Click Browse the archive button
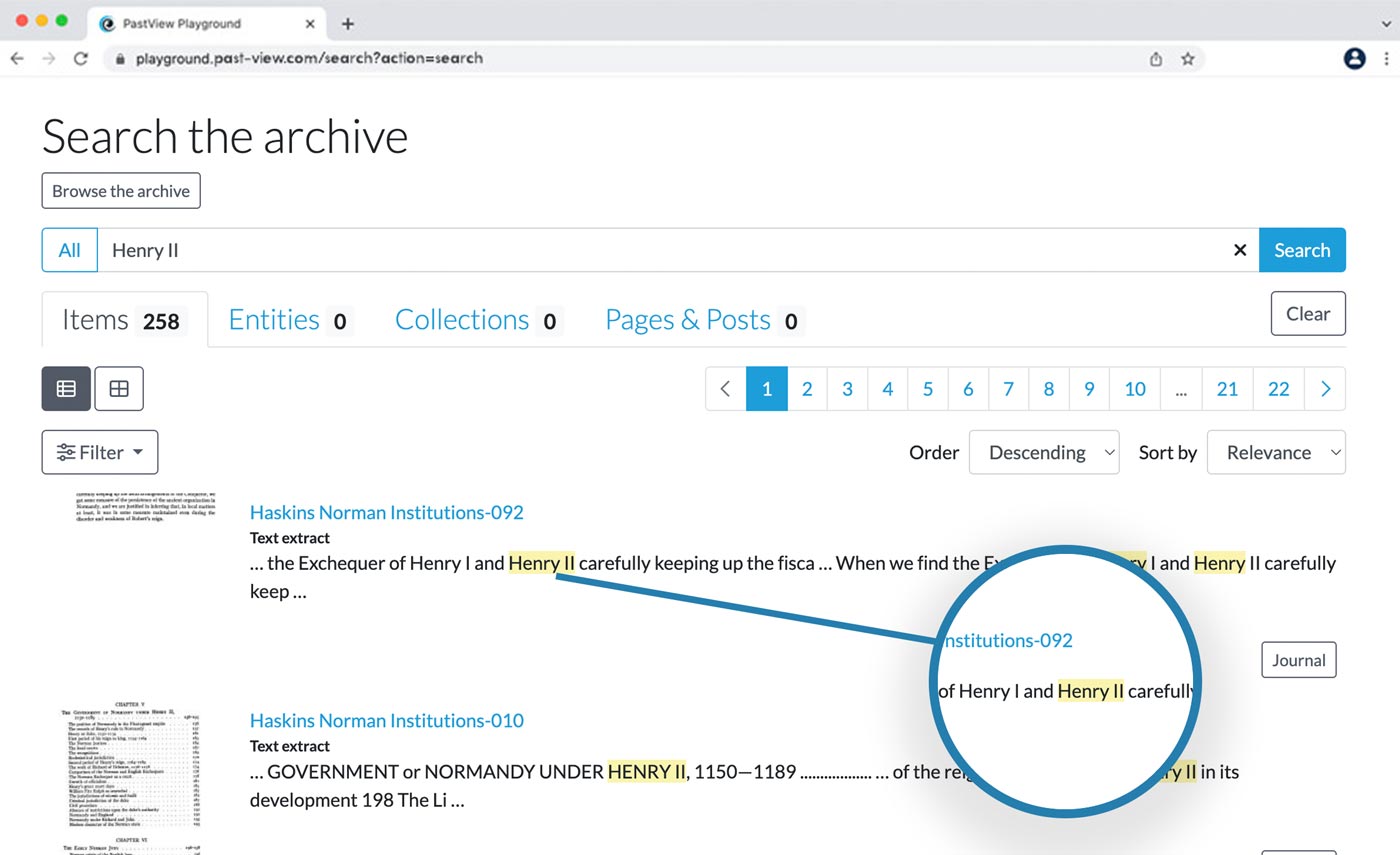The width and height of the screenshot is (1400, 855). 121,191
